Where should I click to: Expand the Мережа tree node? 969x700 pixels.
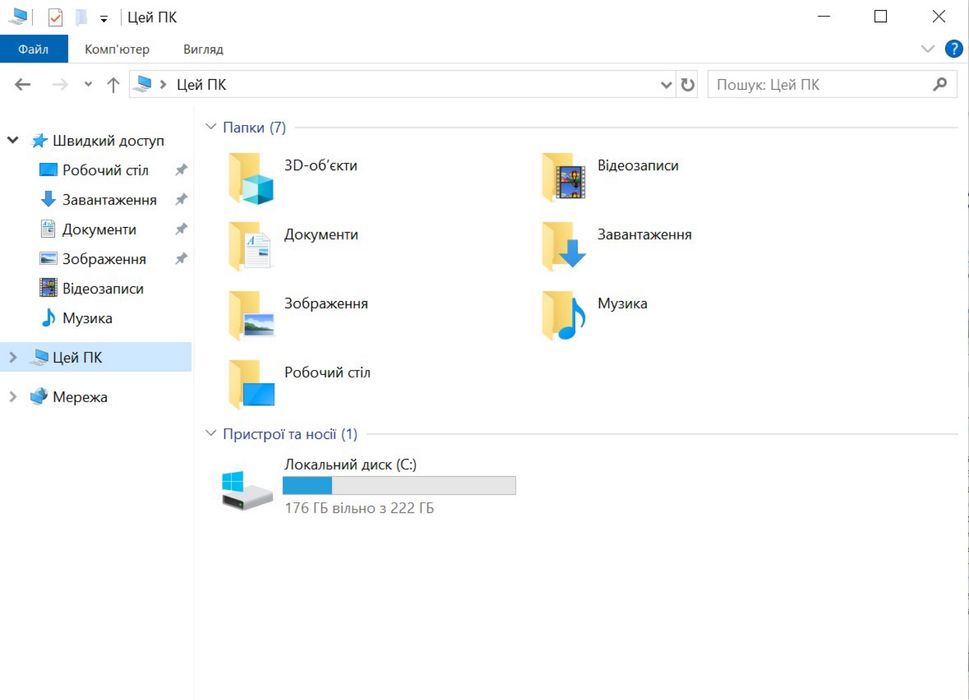pos(13,397)
